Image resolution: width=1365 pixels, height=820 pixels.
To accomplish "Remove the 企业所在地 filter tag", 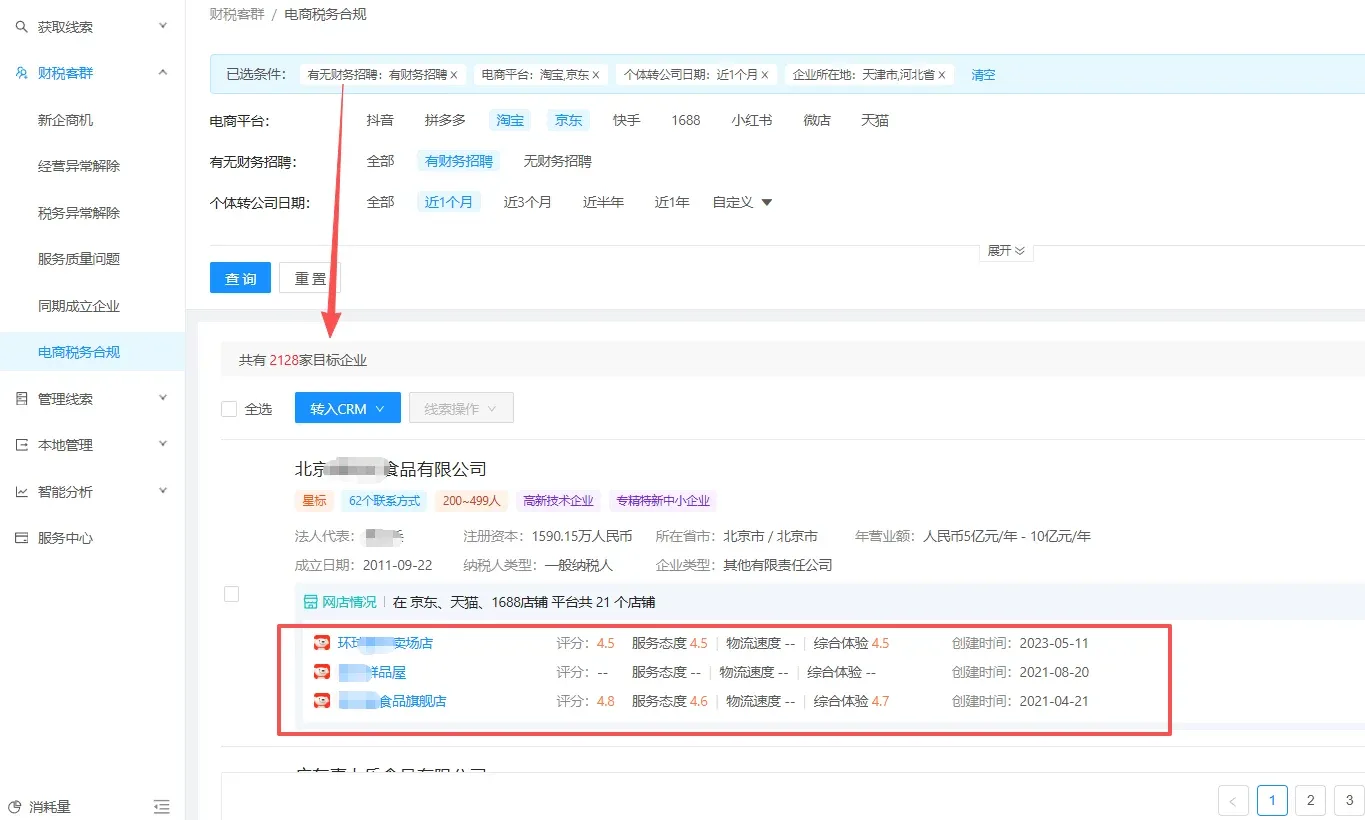I will [942, 75].
